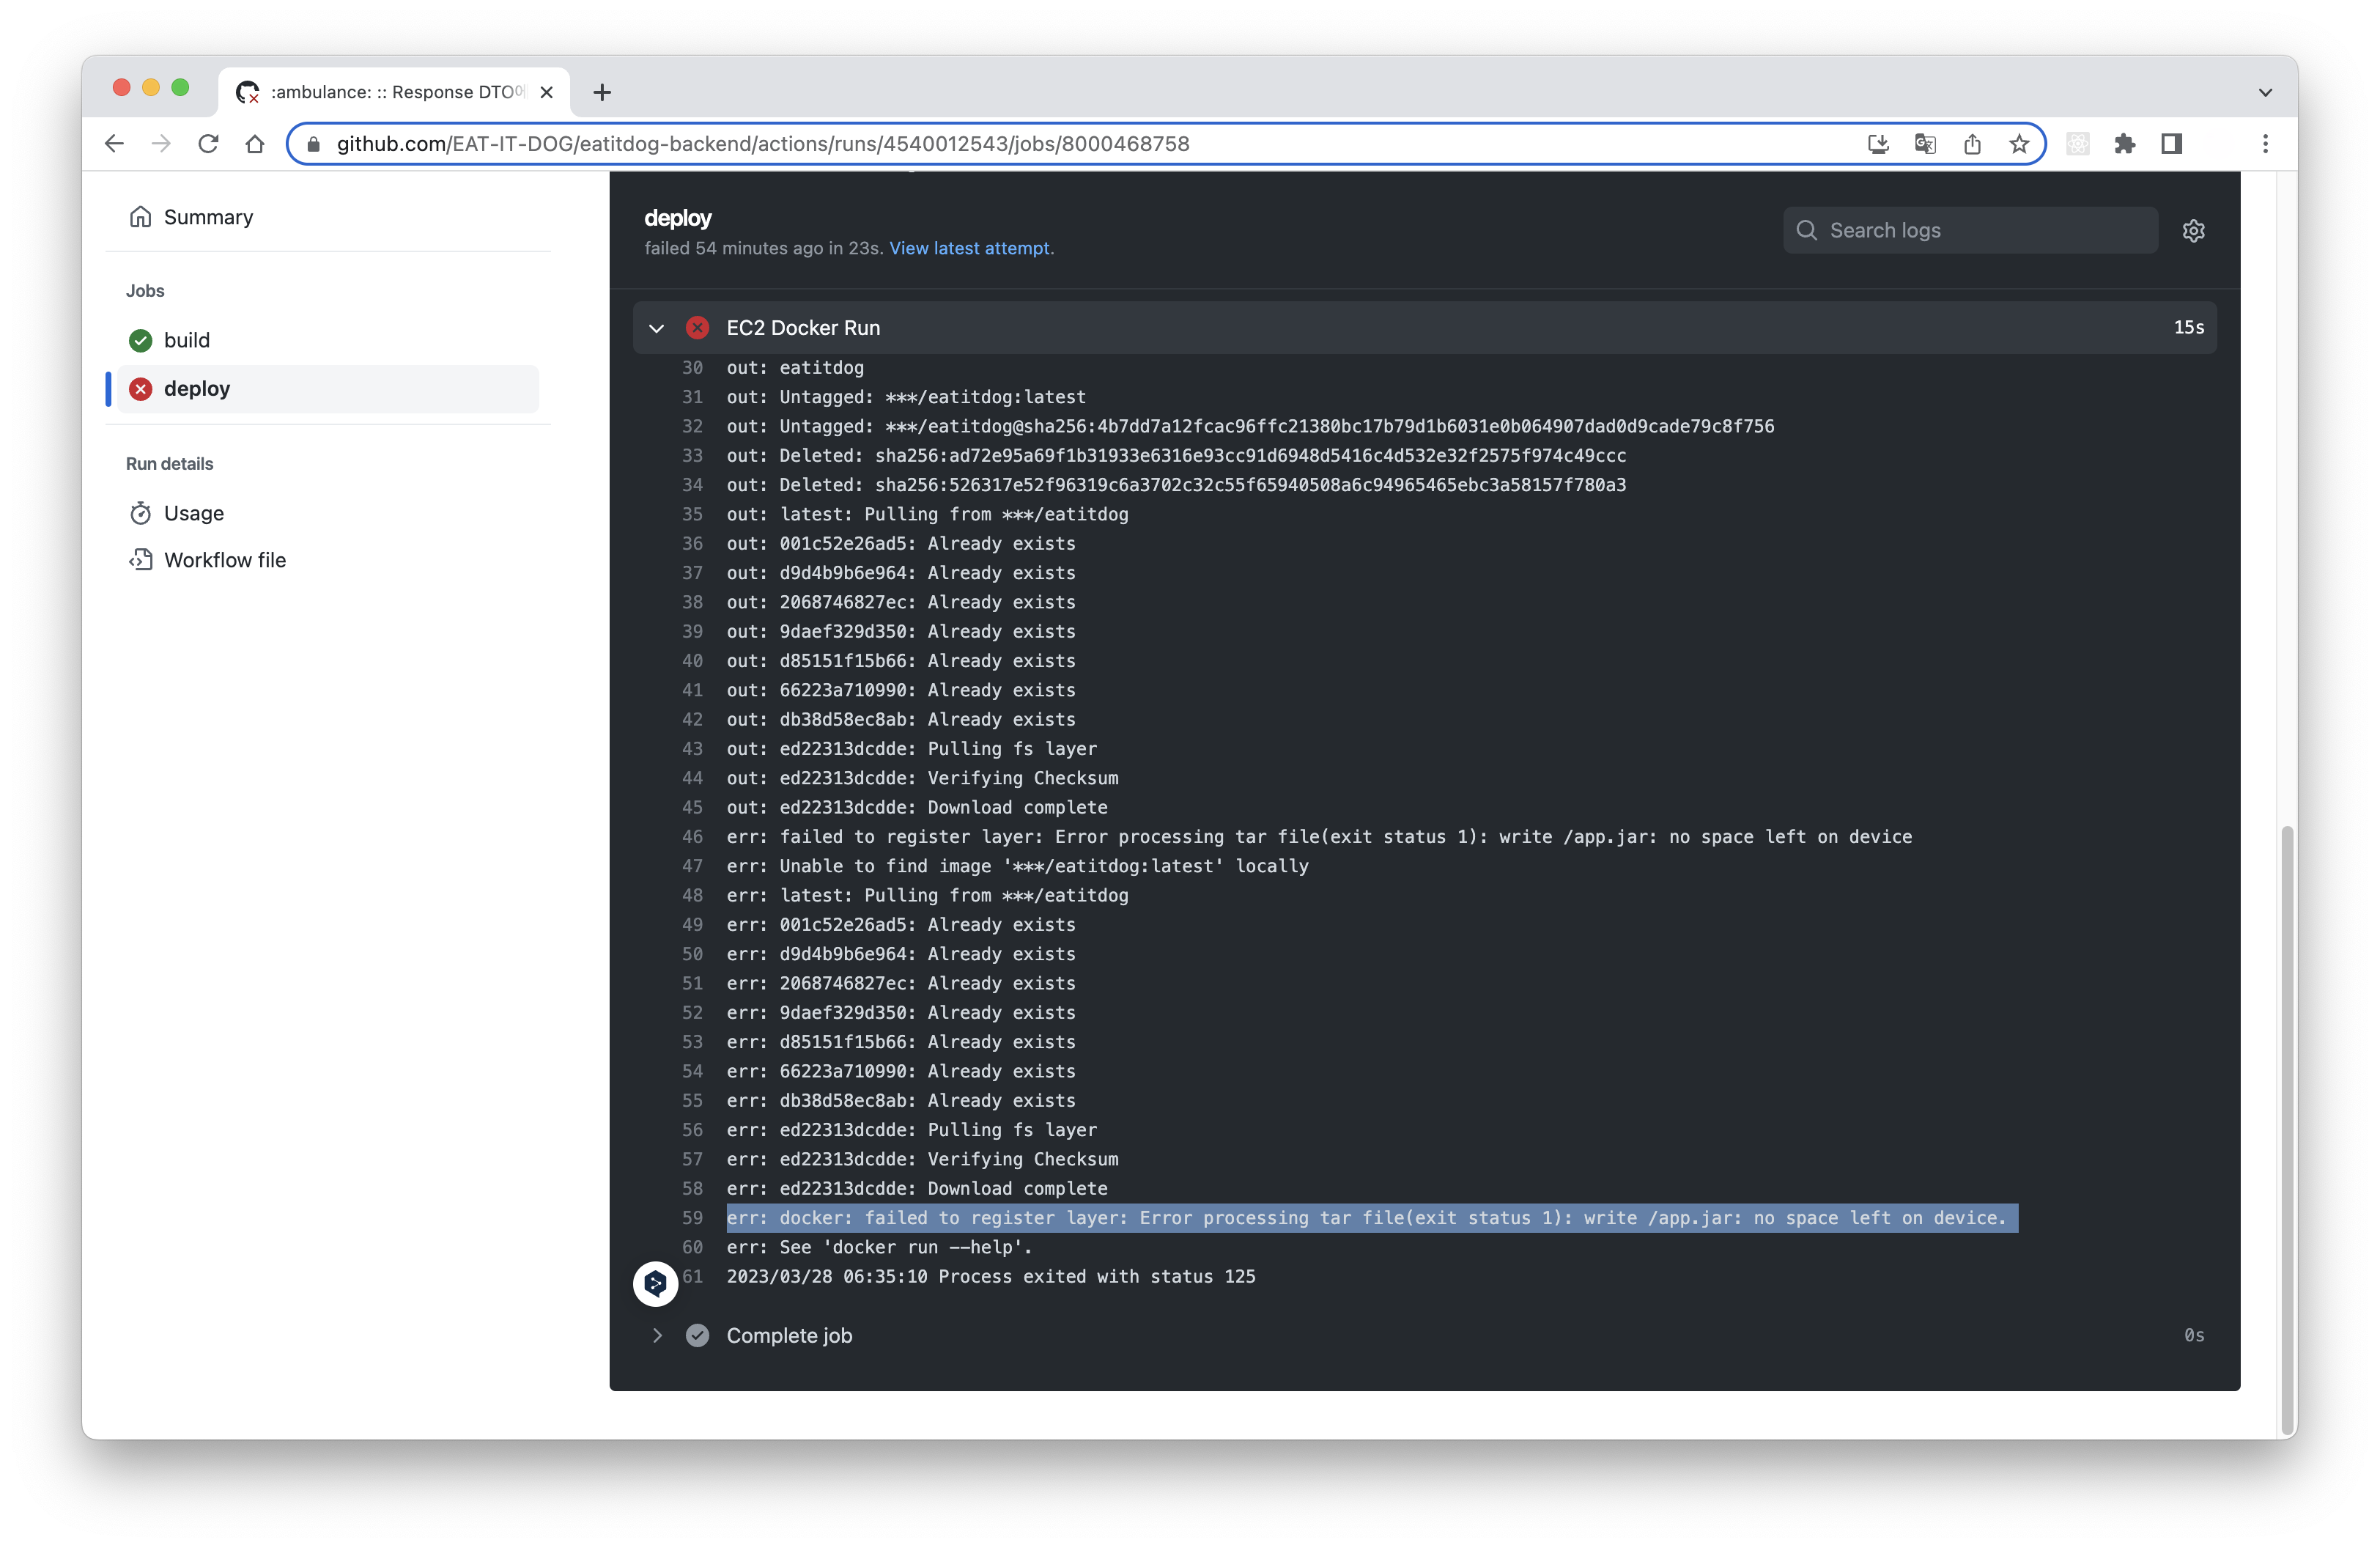Select the build job
Viewport: 2380px width, 1548px height.
pos(187,340)
